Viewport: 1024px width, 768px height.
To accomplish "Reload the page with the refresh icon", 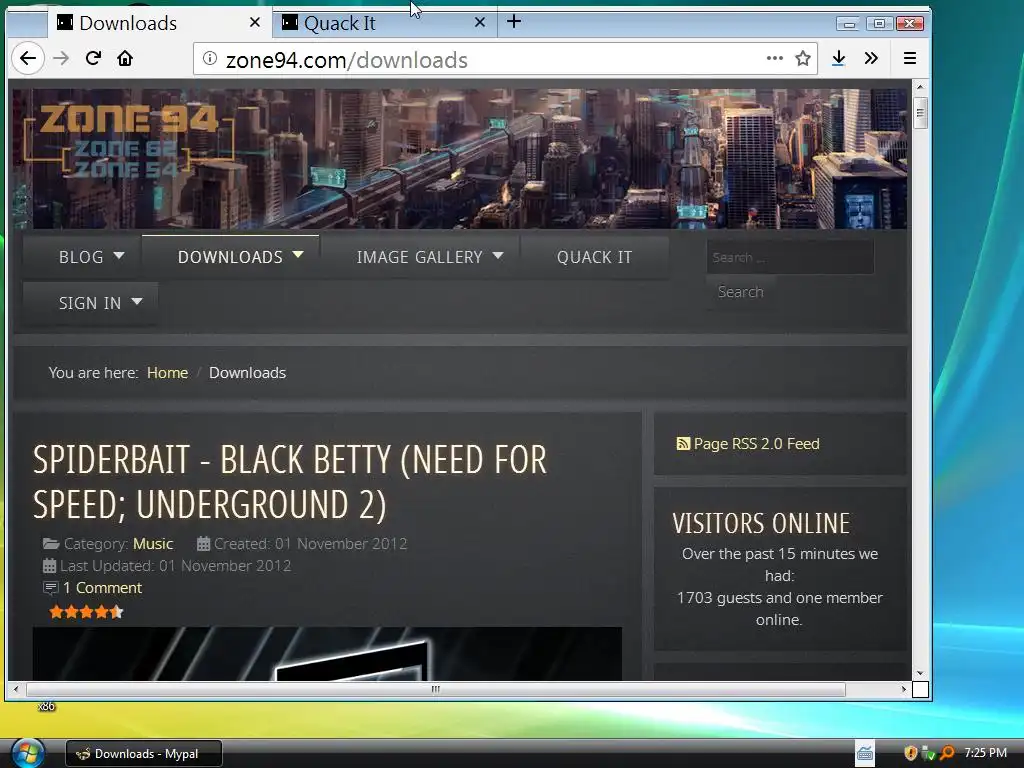I will (93, 58).
